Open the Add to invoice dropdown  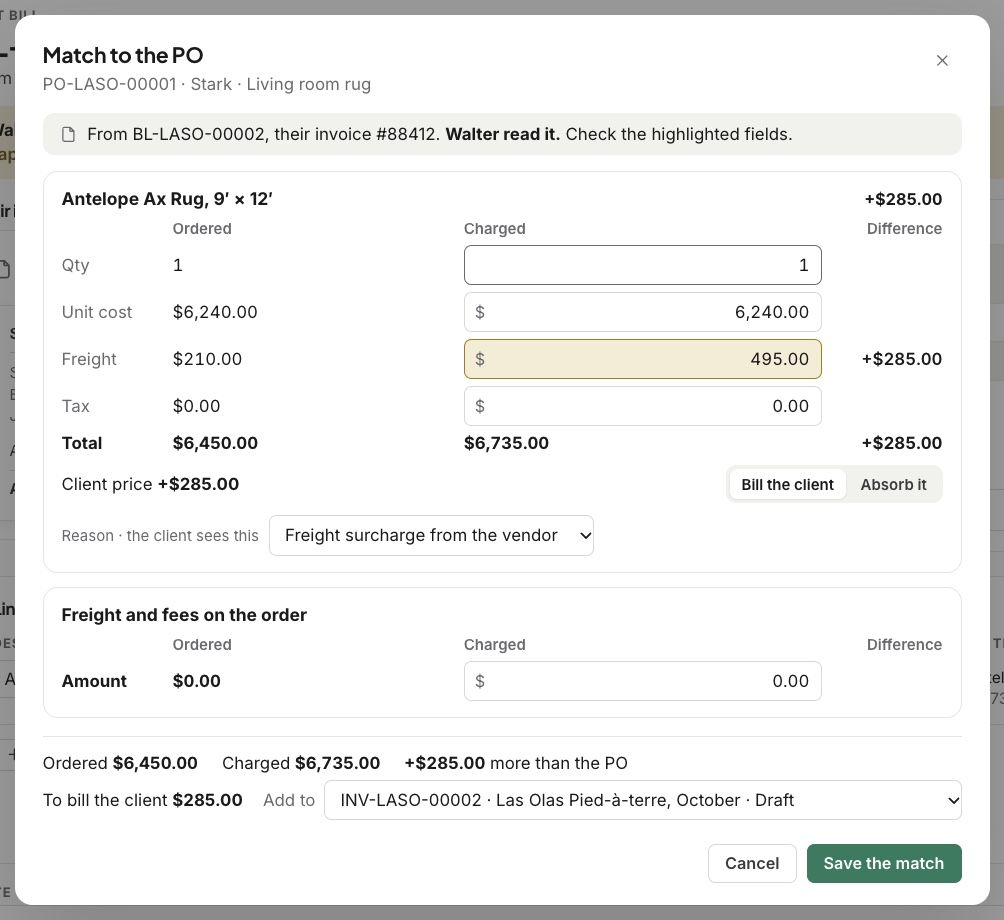(x=642, y=800)
